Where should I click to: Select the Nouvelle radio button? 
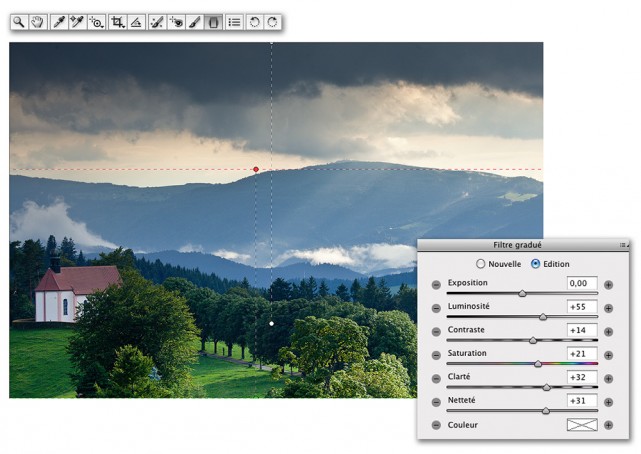(481, 264)
